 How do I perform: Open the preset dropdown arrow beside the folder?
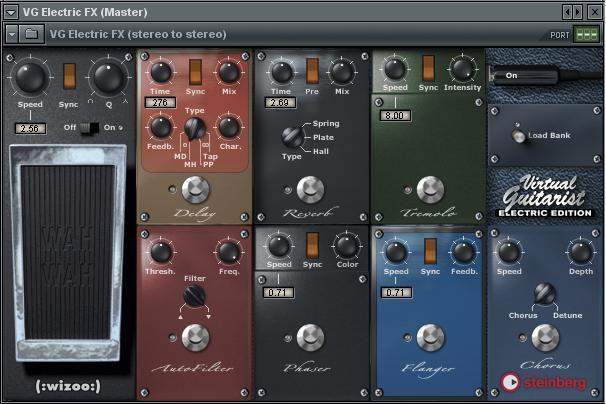[x=11, y=34]
